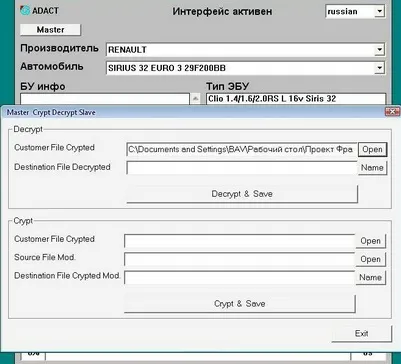Close the Master Crypt Decrypt Slave dialog
The height and width of the screenshot is (364, 401).
(392, 111)
